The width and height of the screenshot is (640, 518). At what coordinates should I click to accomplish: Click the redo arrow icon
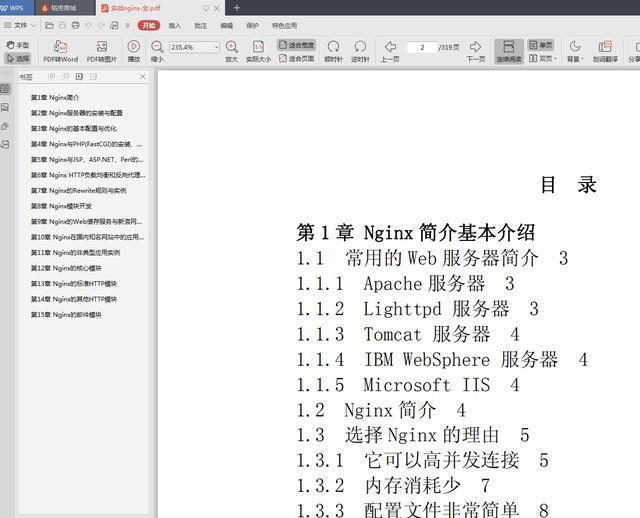[x=101, y=25]
